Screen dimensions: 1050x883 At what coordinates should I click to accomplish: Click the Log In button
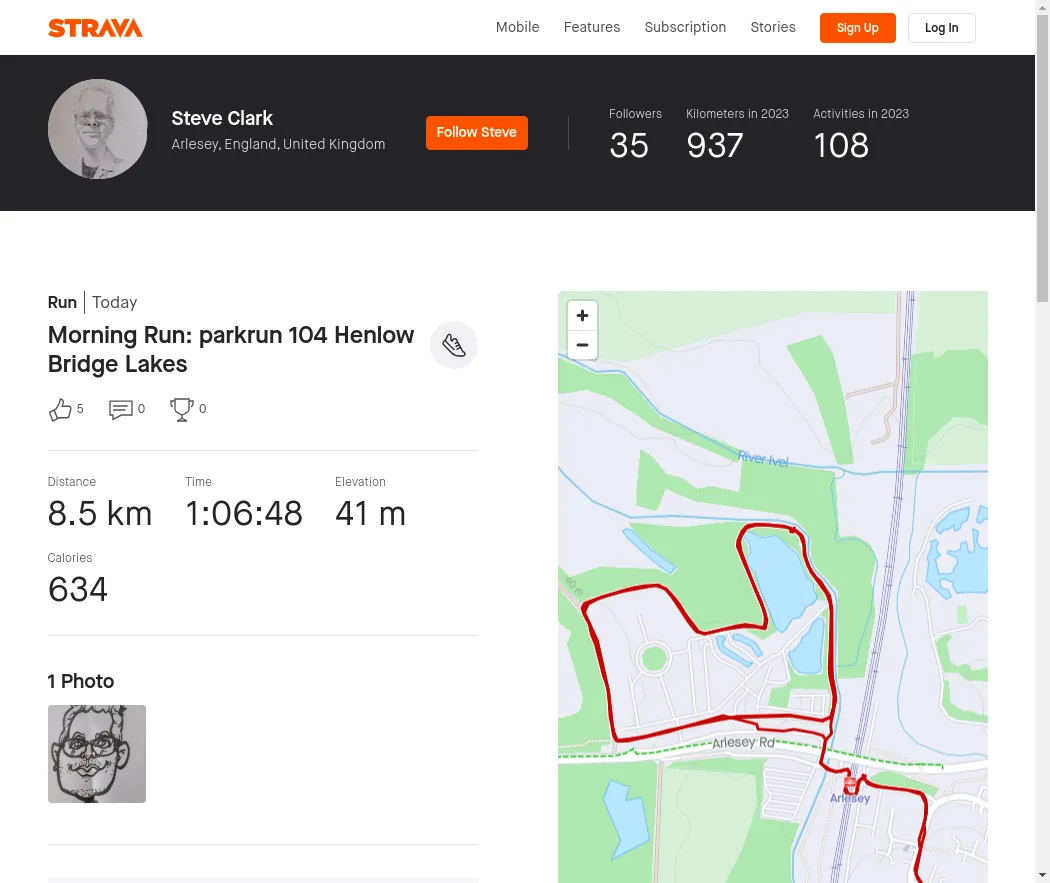(942, 28)
